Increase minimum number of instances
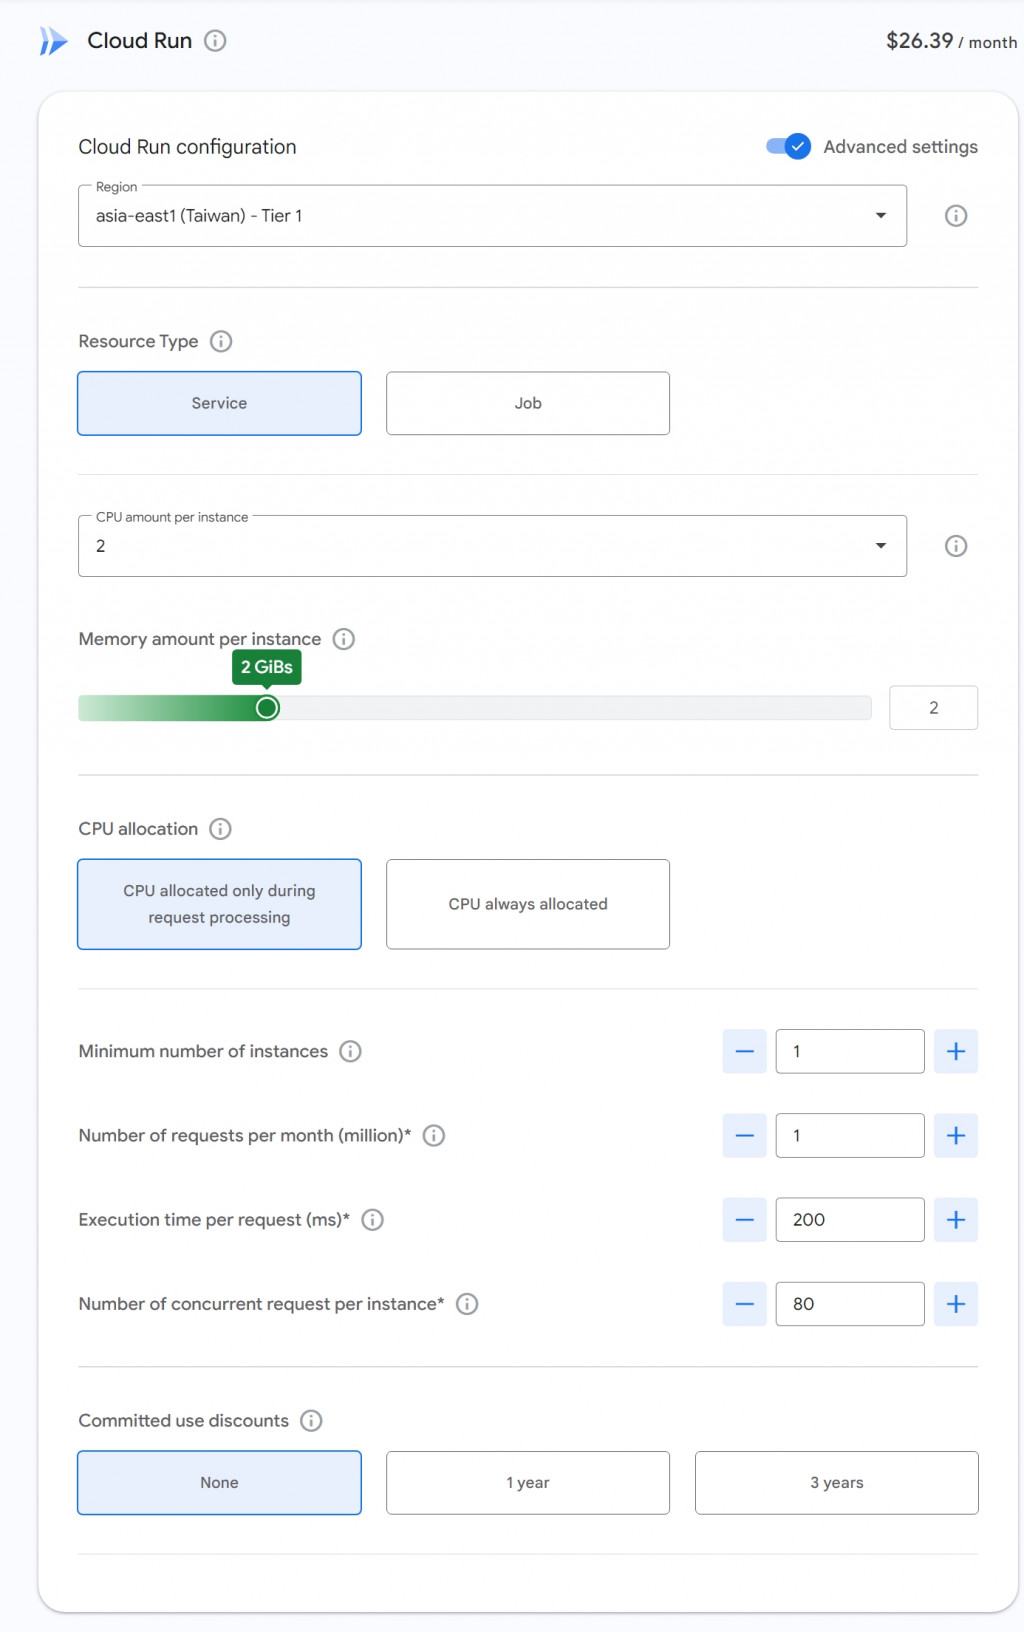1024x1632 pixels. coord(956,1051)
